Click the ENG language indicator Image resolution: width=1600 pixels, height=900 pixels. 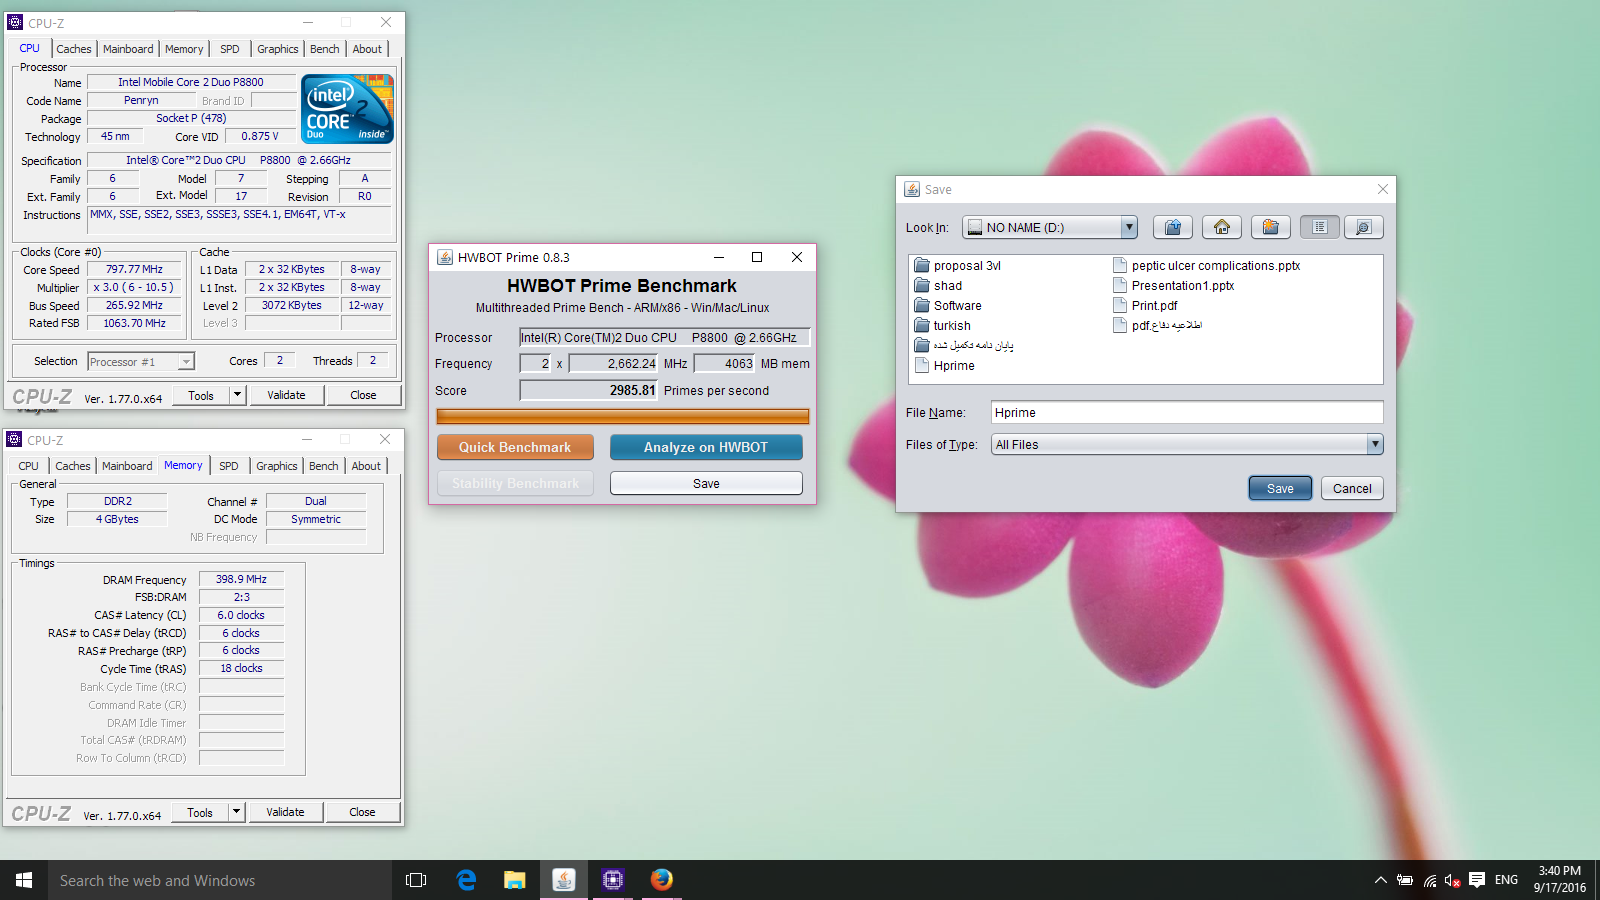(1506, 880)
